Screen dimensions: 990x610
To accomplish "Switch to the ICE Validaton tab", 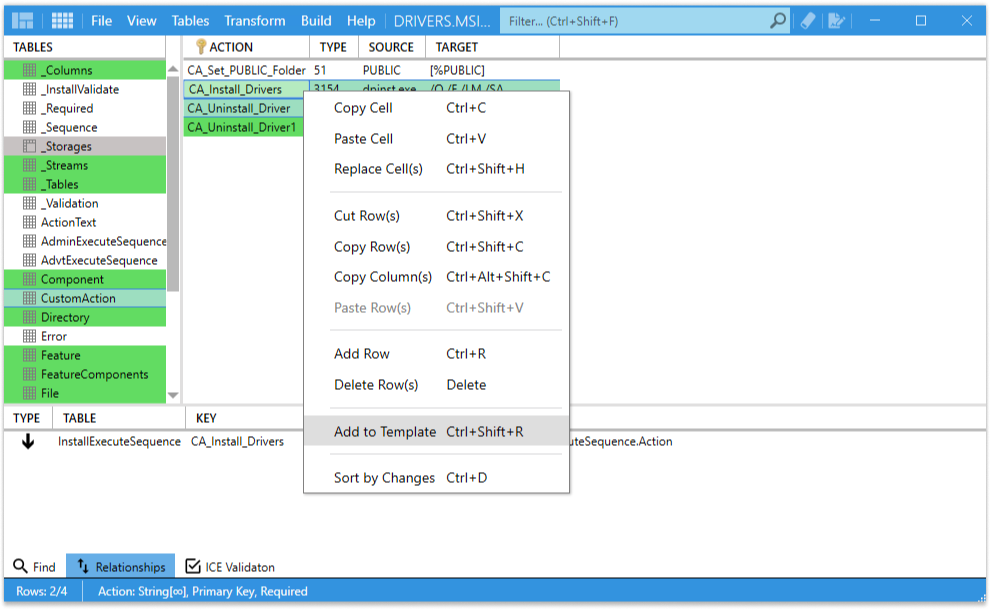I will click(230, 566).
